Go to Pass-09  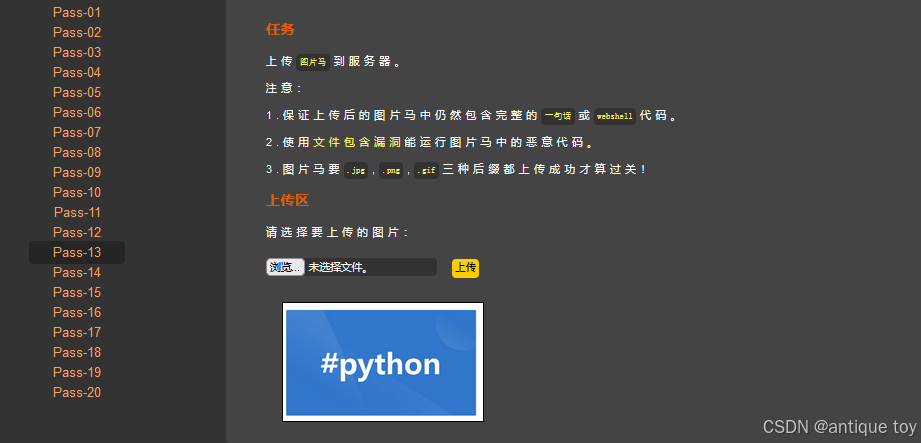coord(77,172)
